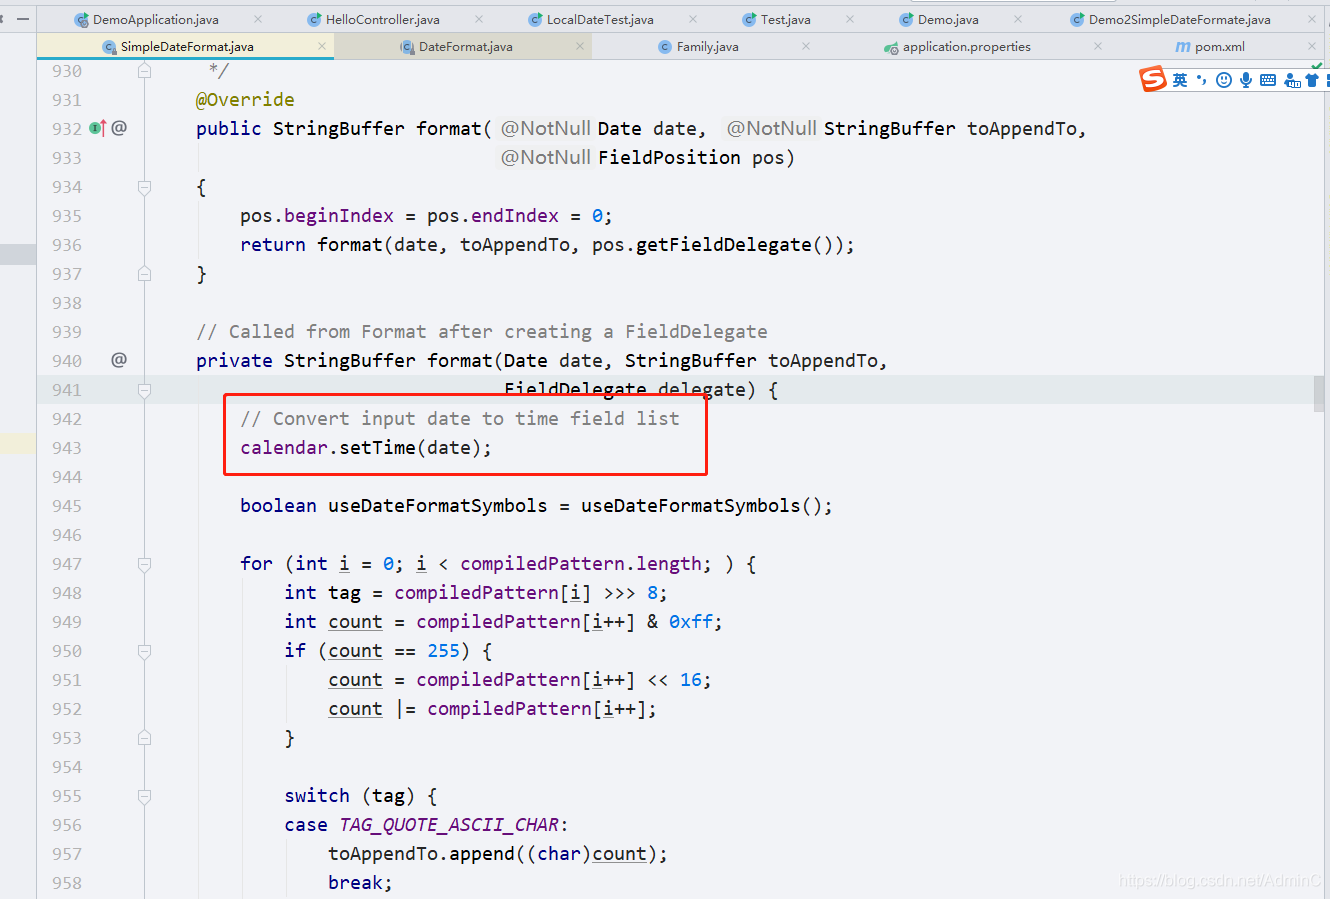The width and height of the screenshot is (1330, 899).
Task: Click the @ annotation gutter icon on line 932
Action: coord(119,127)
